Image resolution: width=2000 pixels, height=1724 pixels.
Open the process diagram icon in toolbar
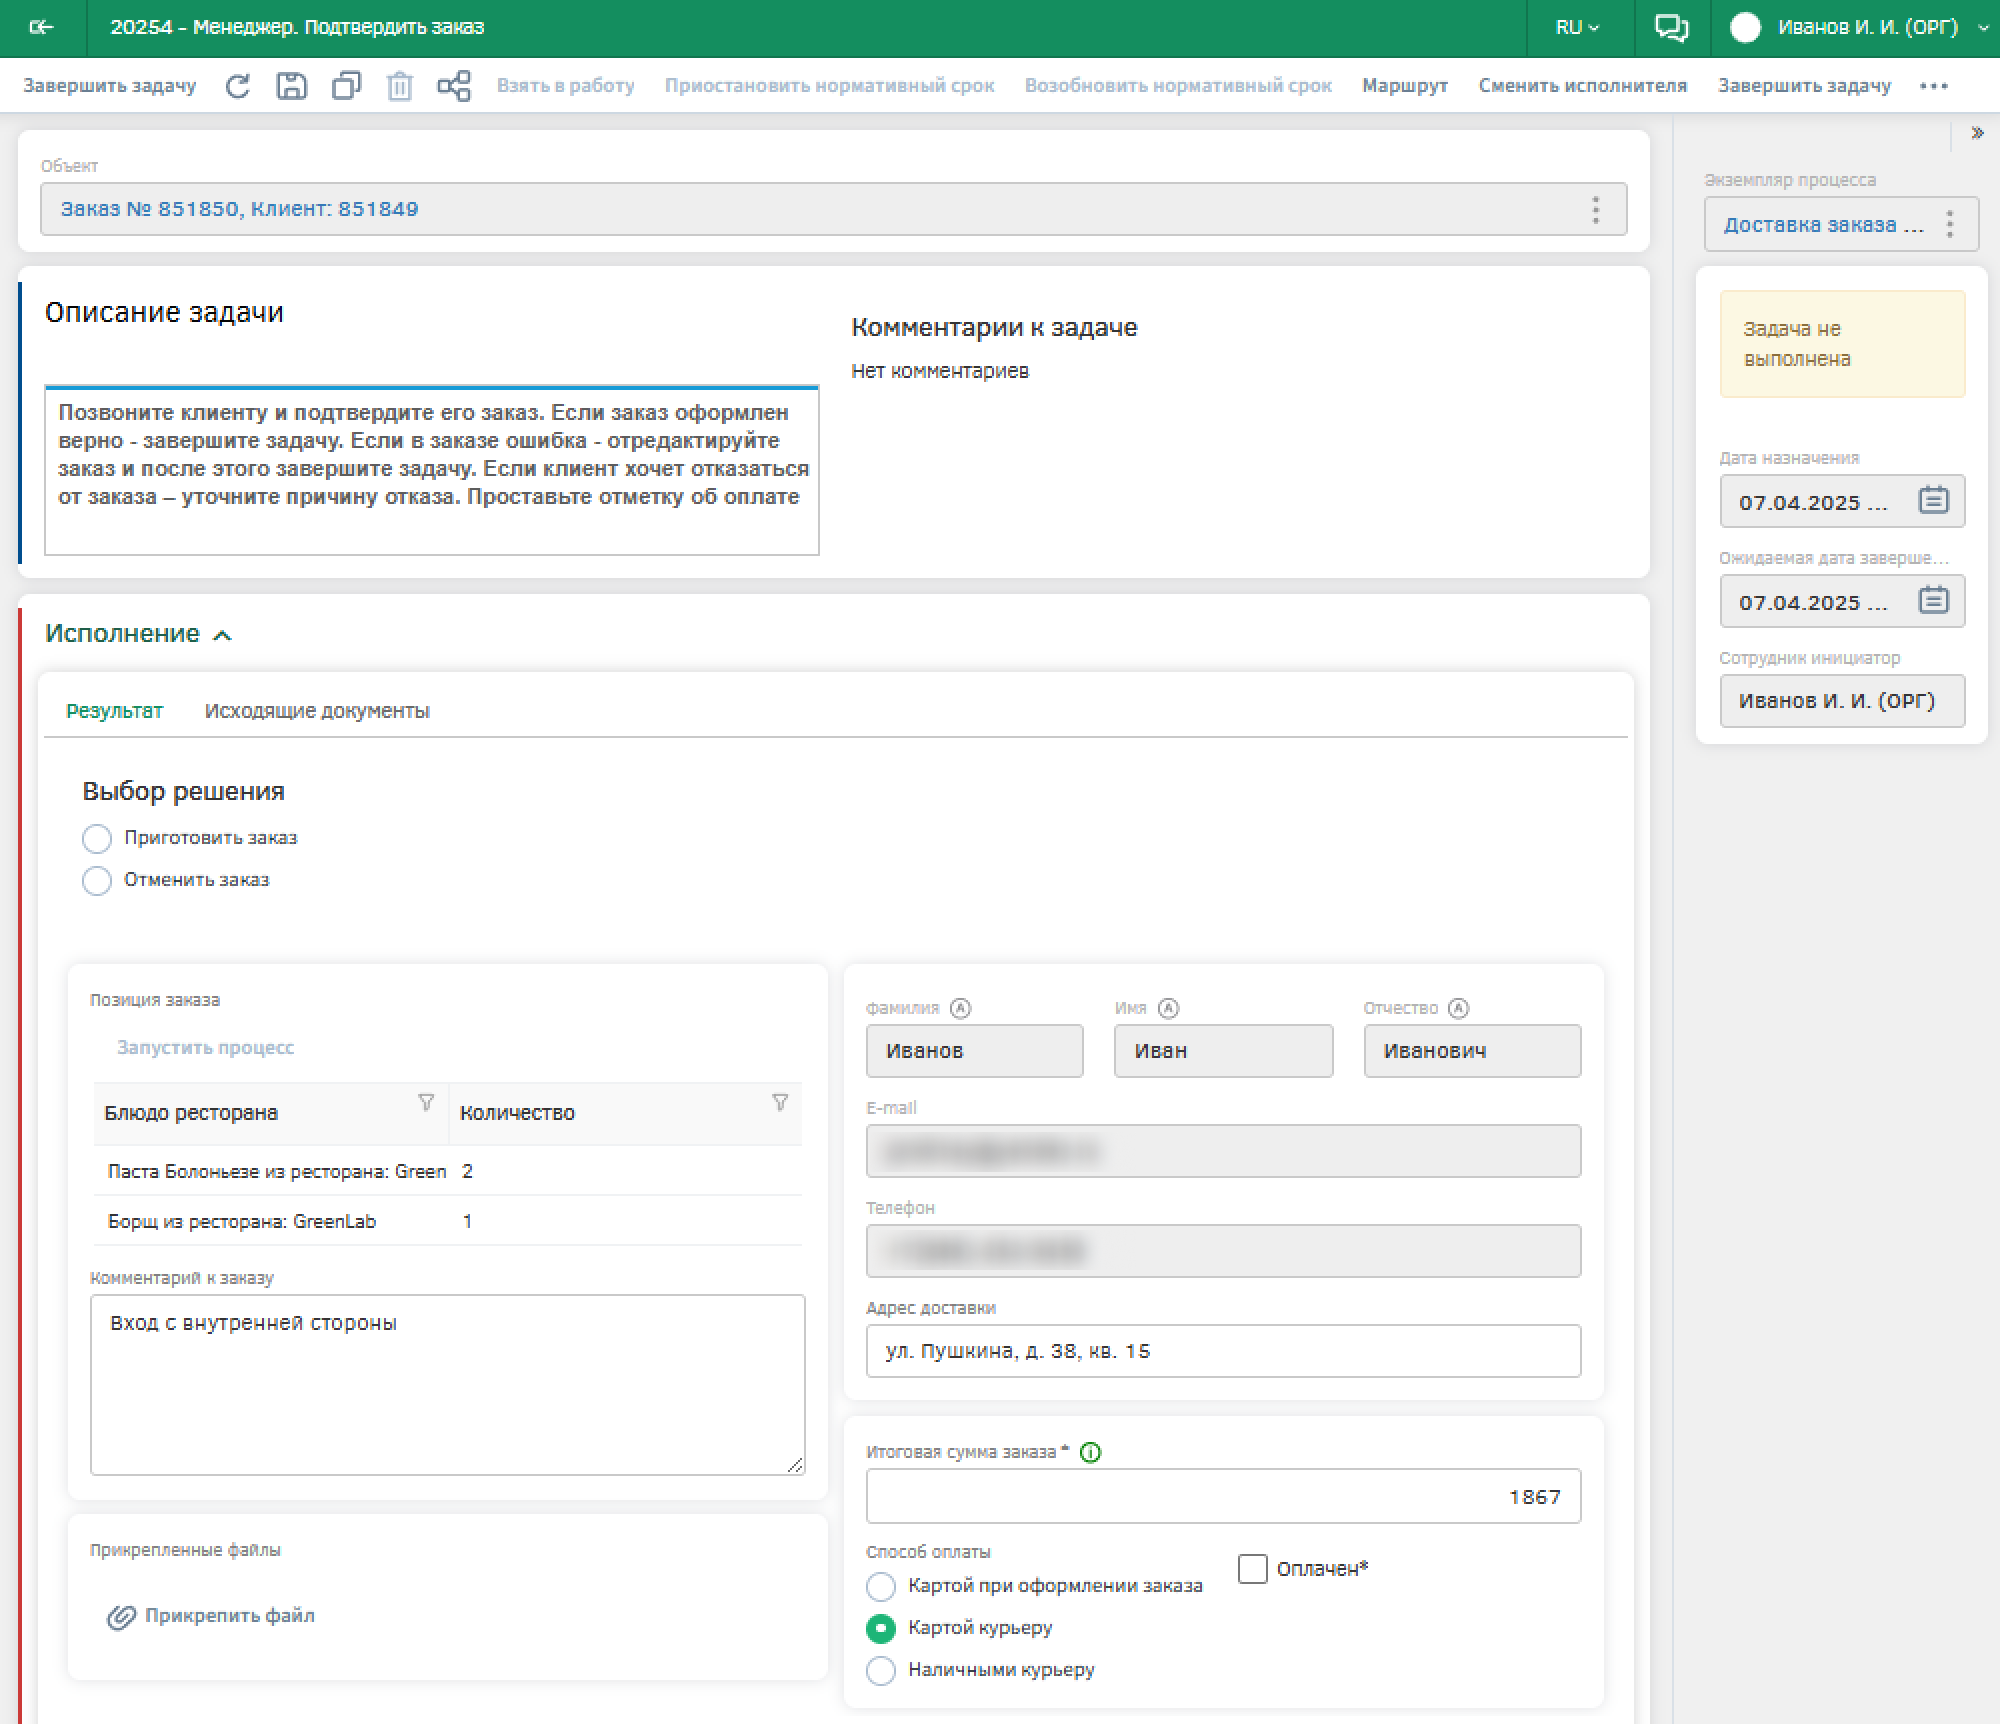tap(454, 86)
